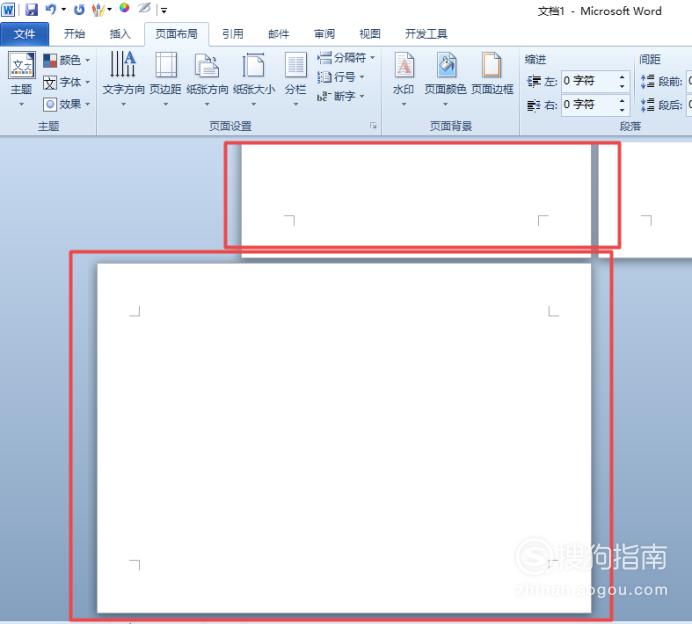This screenshot has height=624, width=692.
Task: Decrease the right indent with stepper down arrow
Action: tap(622, 109)
